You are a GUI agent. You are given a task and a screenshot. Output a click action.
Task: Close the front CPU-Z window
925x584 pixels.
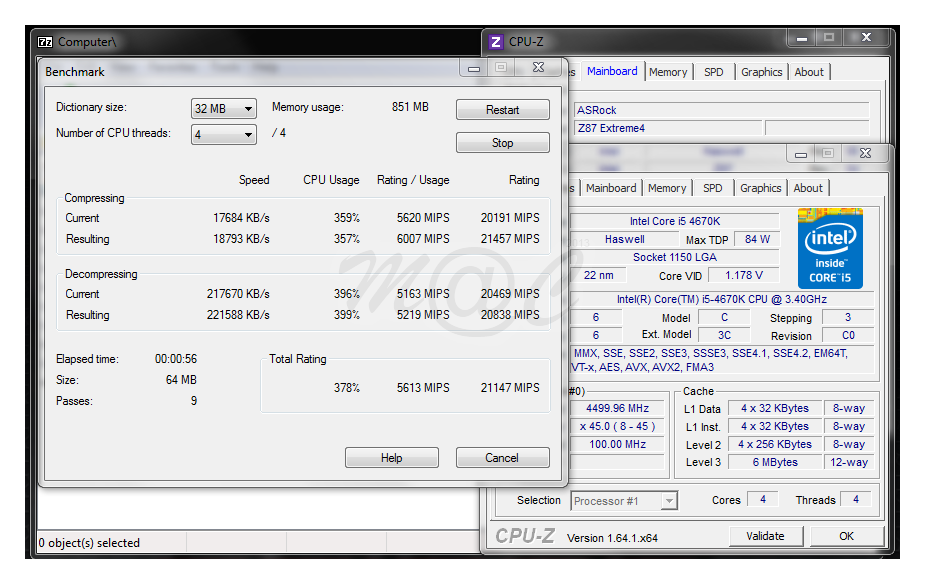[x=865, y=153]
